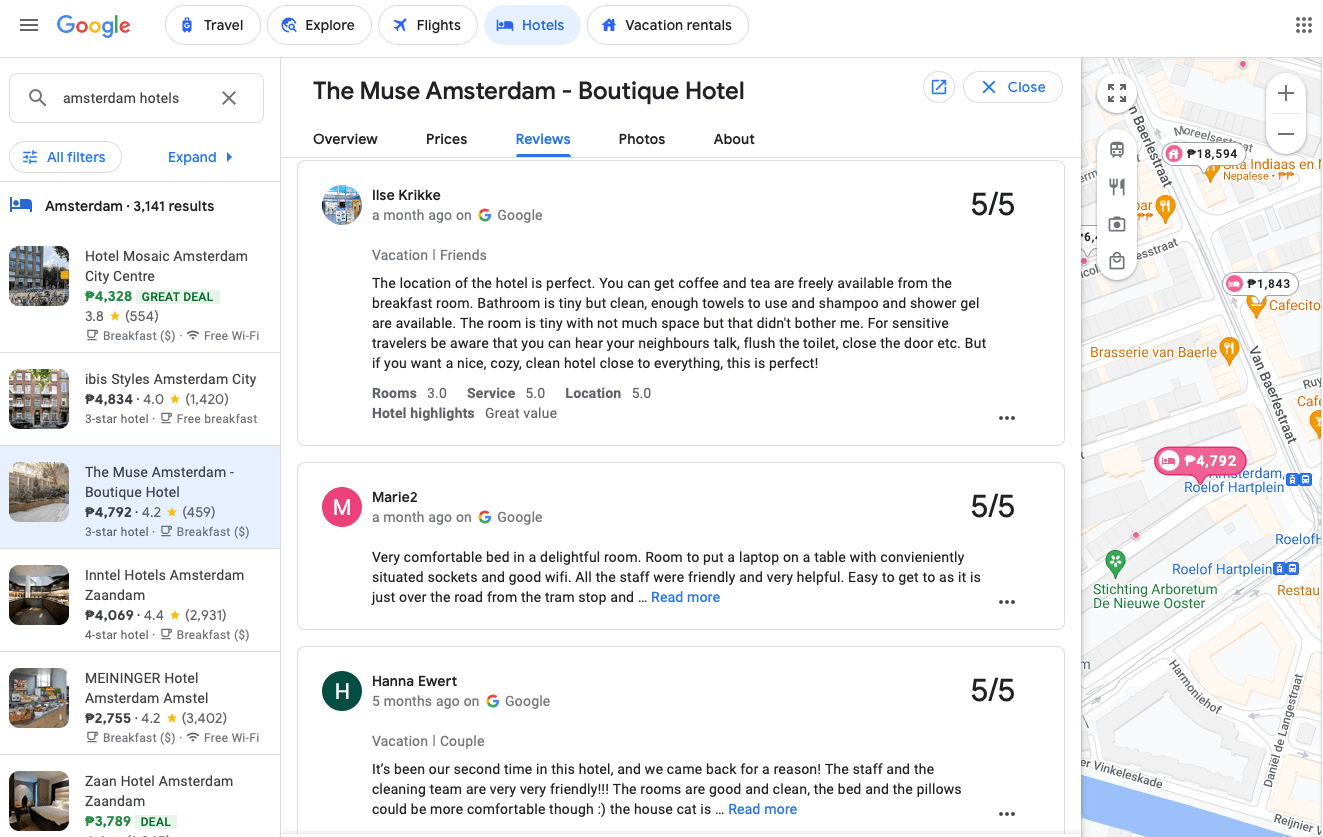Switch to the Photos tab
The height and width of the screenshot is (837, 1323).
click(641, 139)
